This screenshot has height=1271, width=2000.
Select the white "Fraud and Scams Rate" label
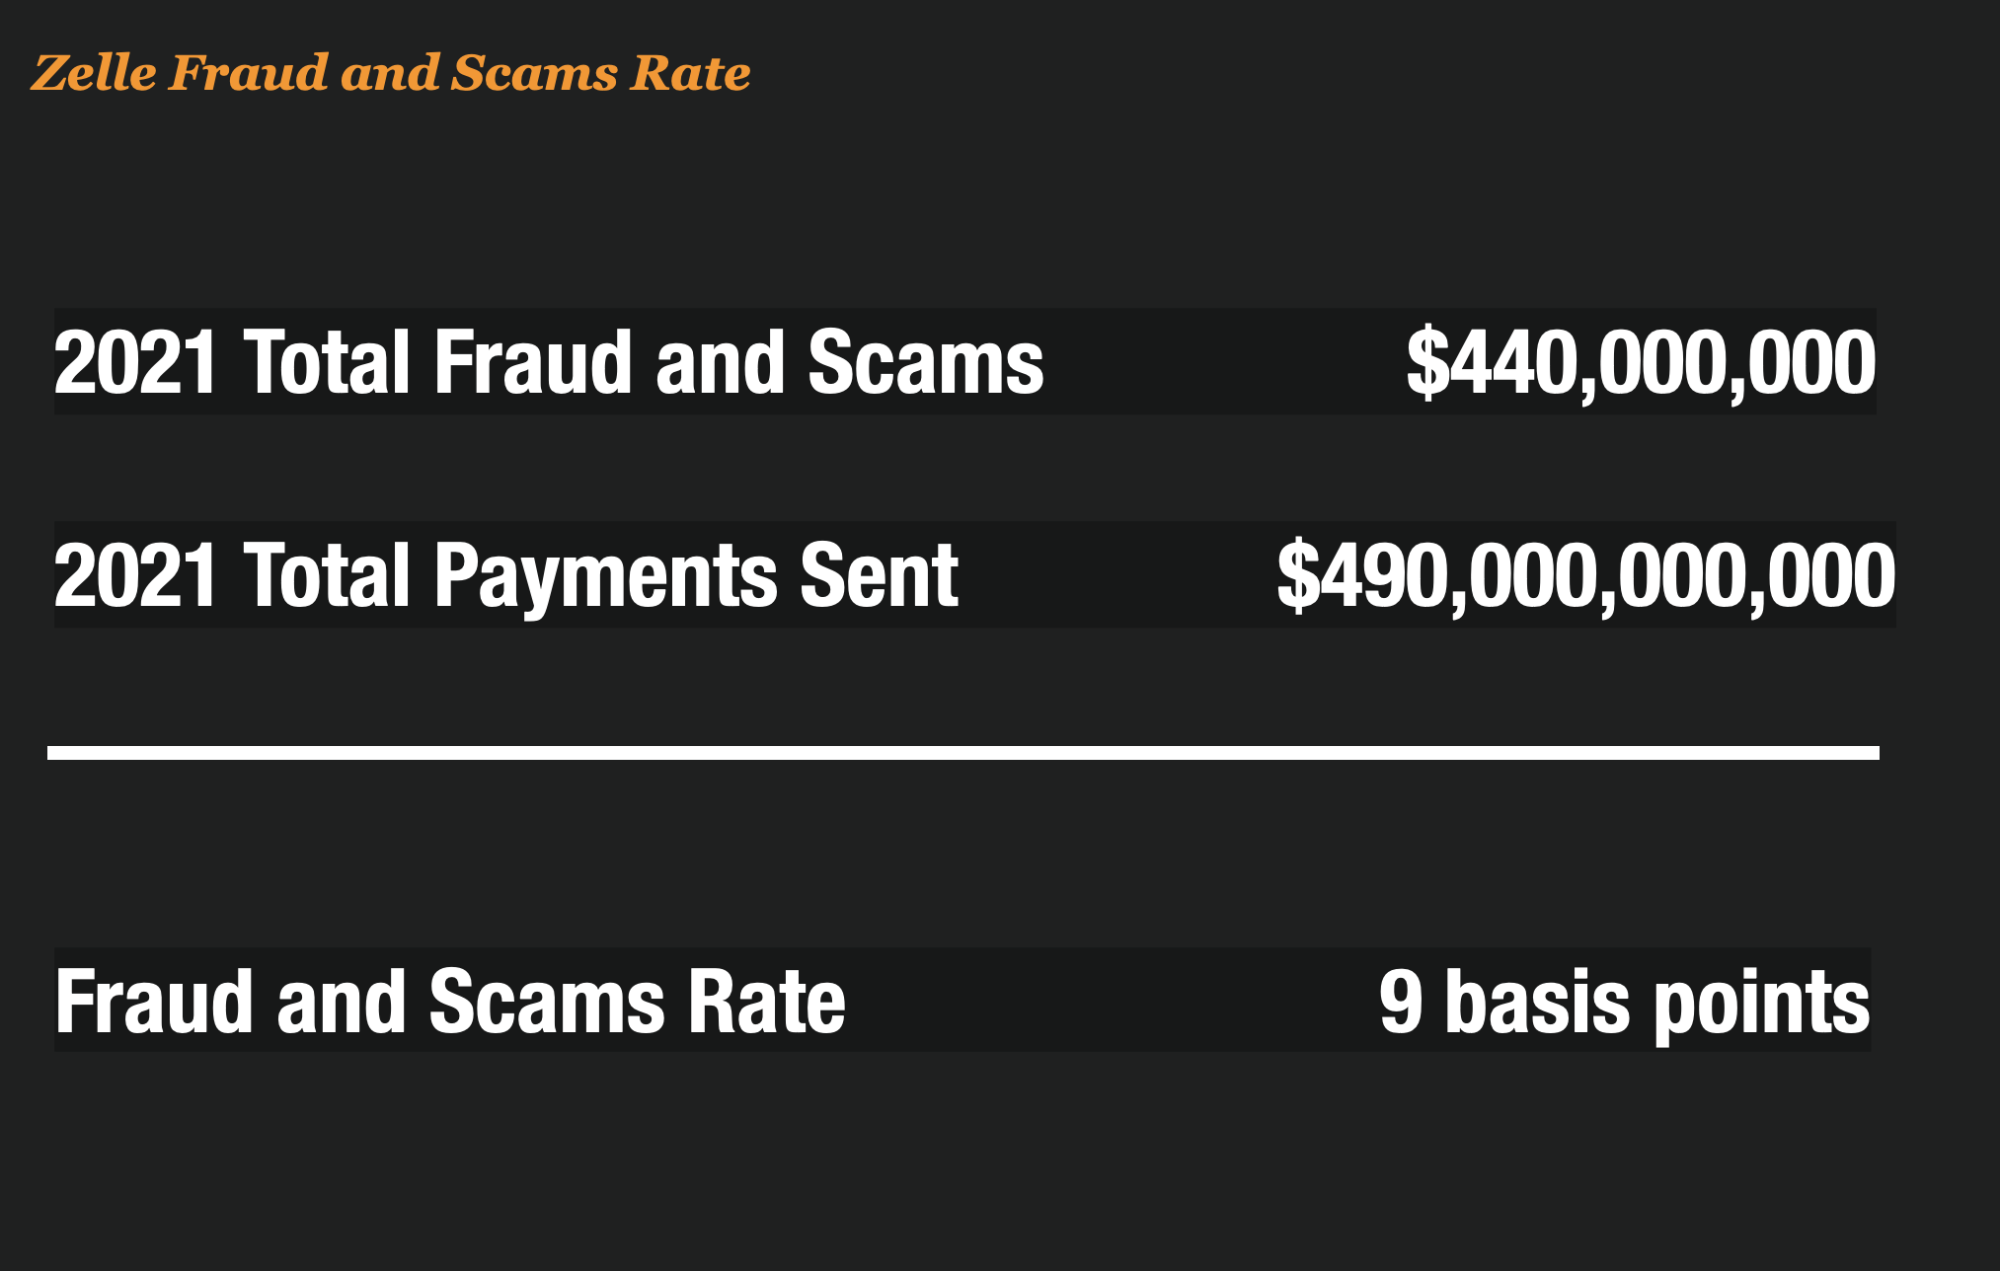pos(450,1001)
